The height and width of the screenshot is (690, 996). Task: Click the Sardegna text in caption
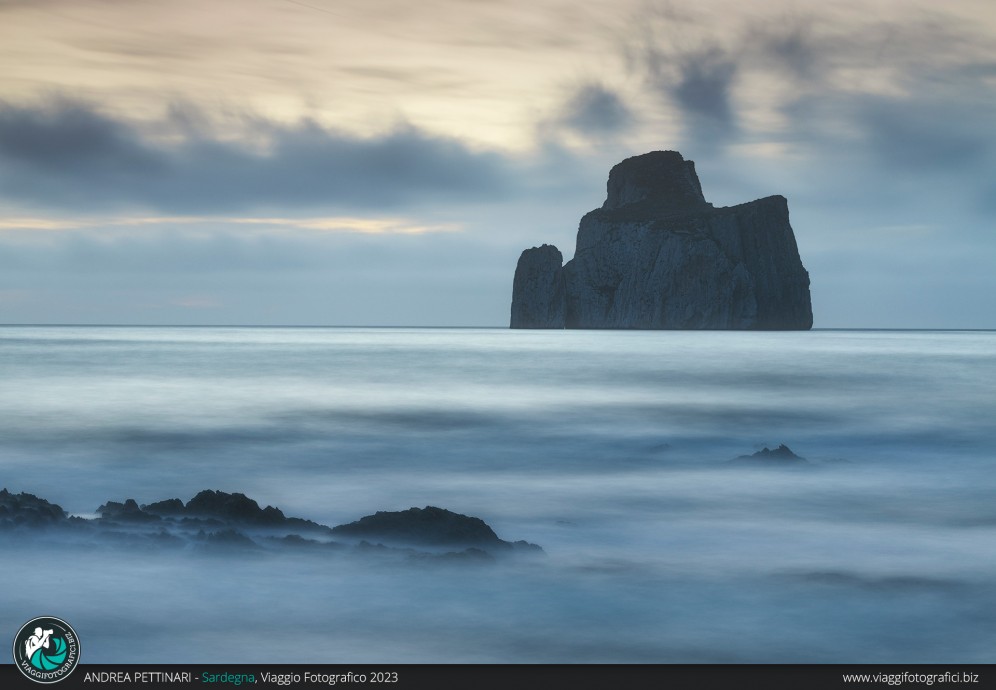(228, 677)
